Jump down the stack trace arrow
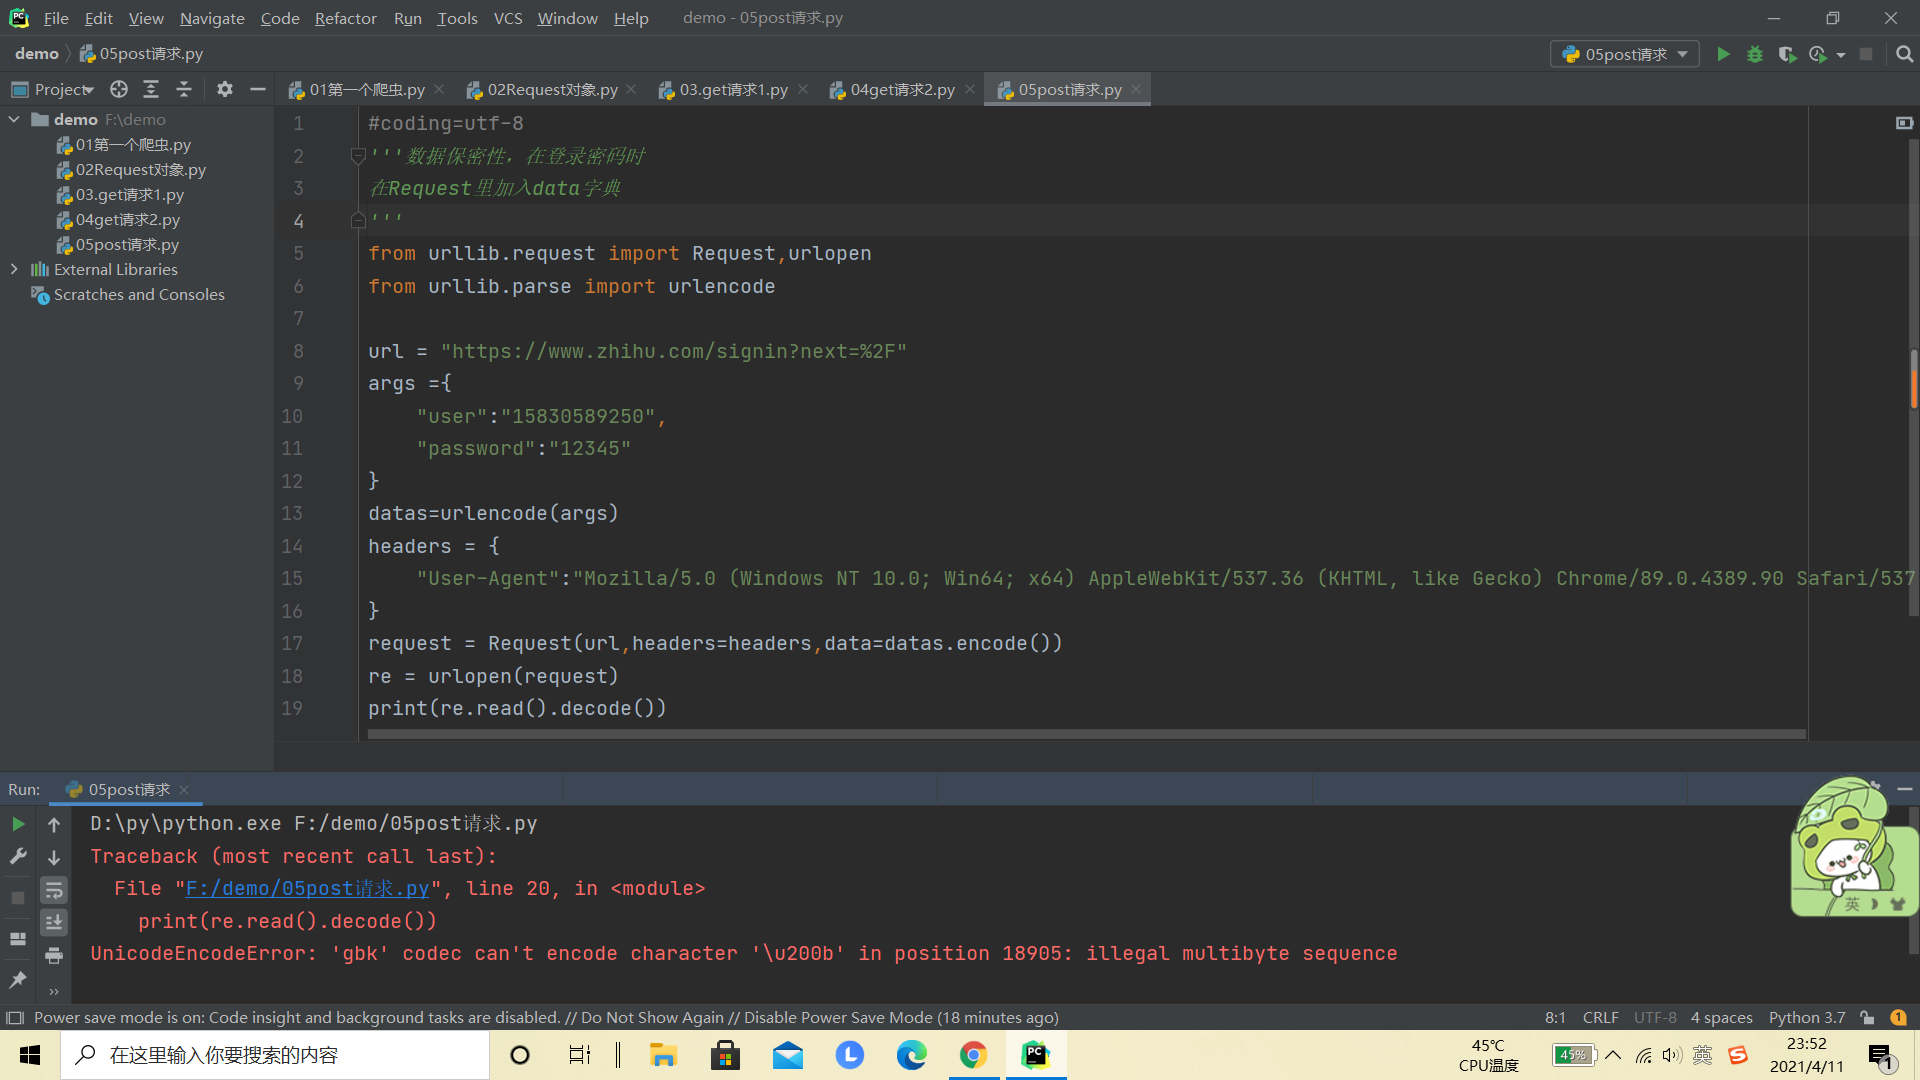Screen dimensions: 1920x1080 click(x=54, y=857)
